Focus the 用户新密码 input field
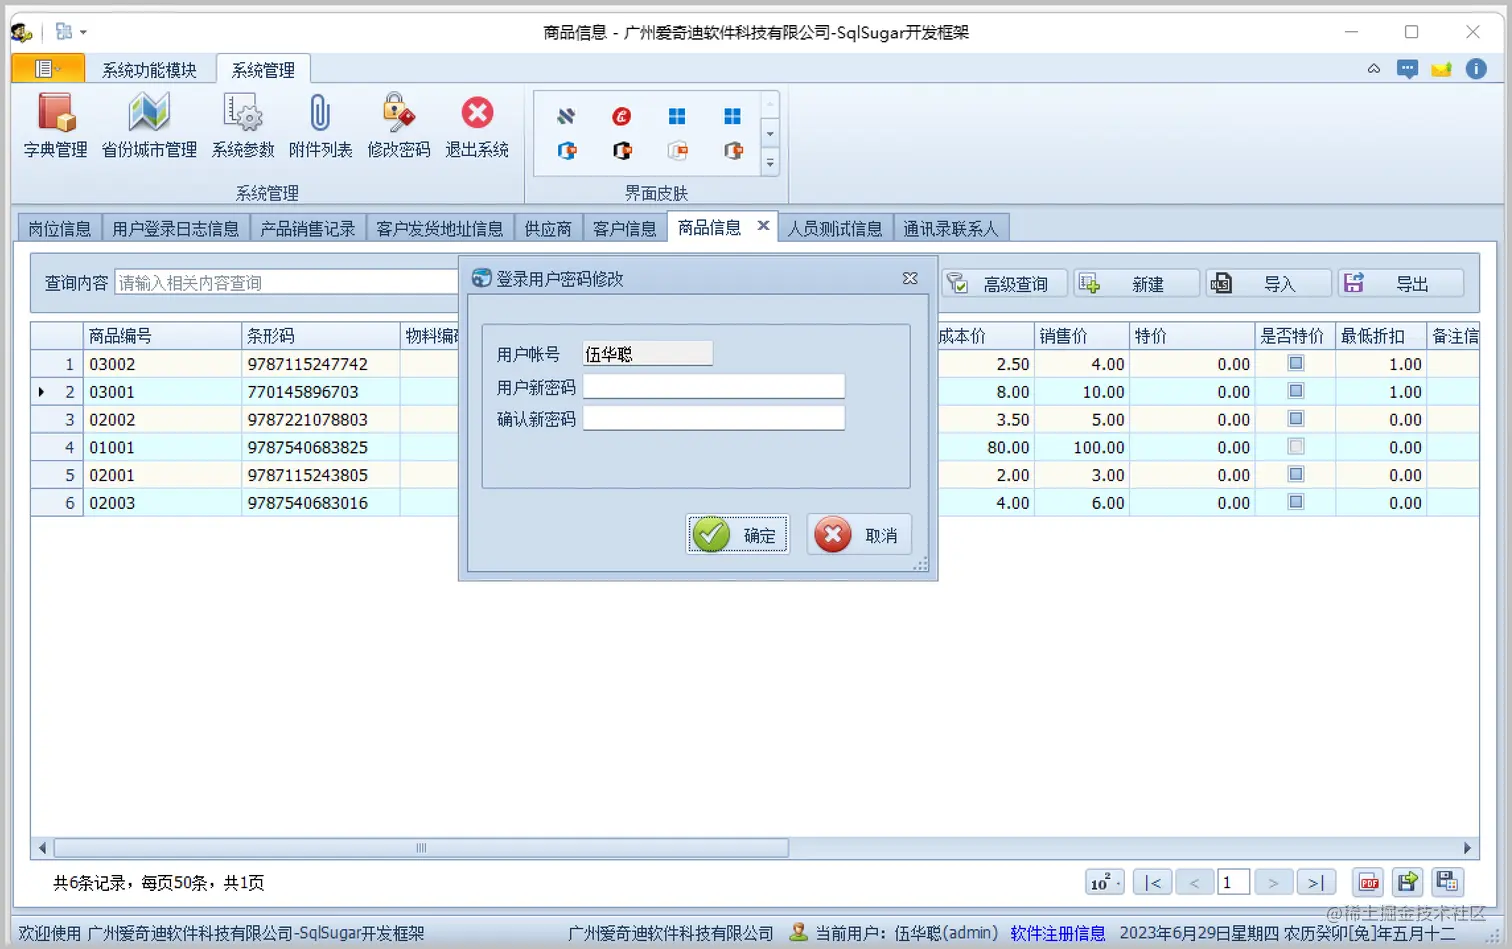Screen dimensions: 1512x949 tap(714, 386)
